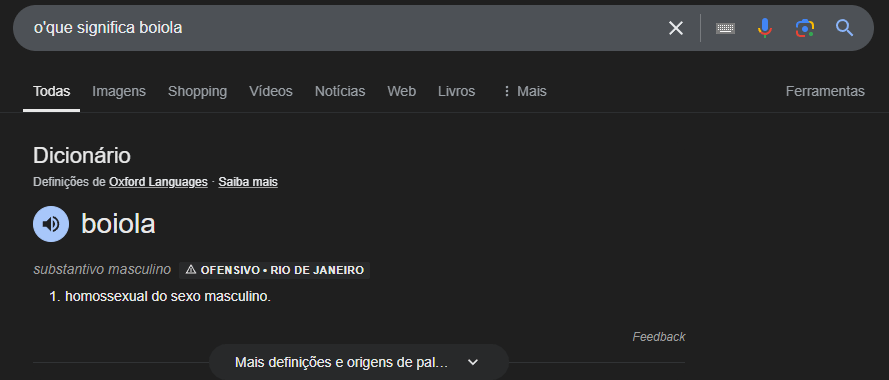Click the substantivo masculino label
This screenshot has width=889, height=380.
(x=102, y=269)
